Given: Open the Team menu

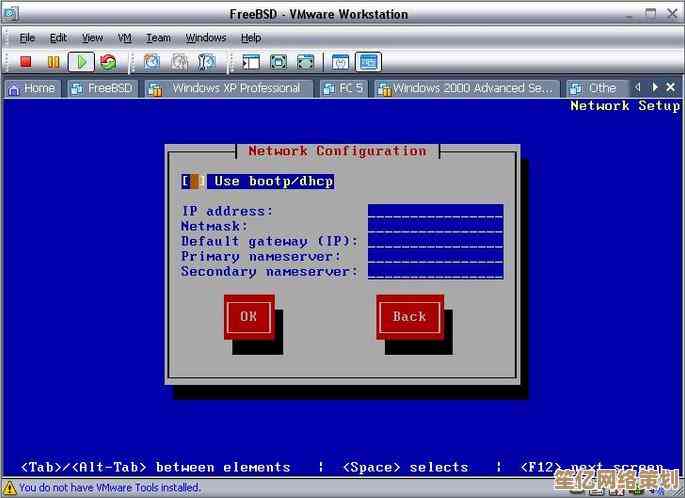Looking at the screenshot, I should [158, 38].
